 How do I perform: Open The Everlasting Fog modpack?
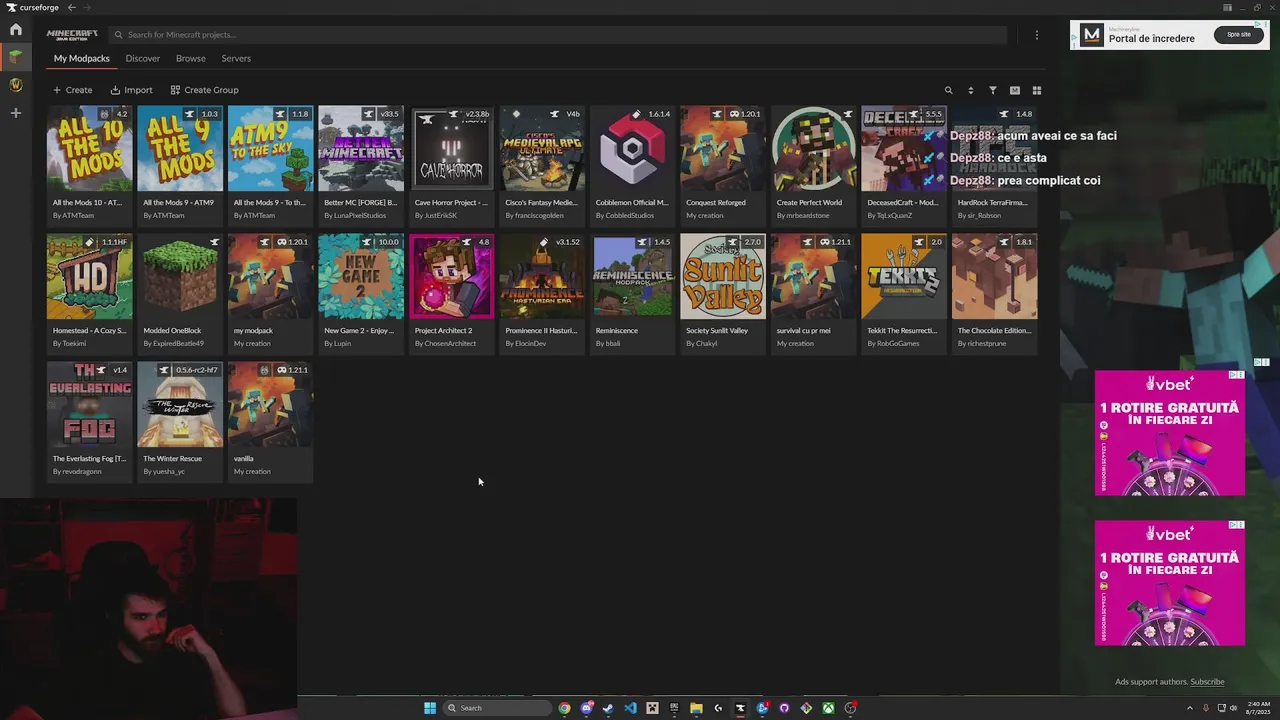coord(90,421)
